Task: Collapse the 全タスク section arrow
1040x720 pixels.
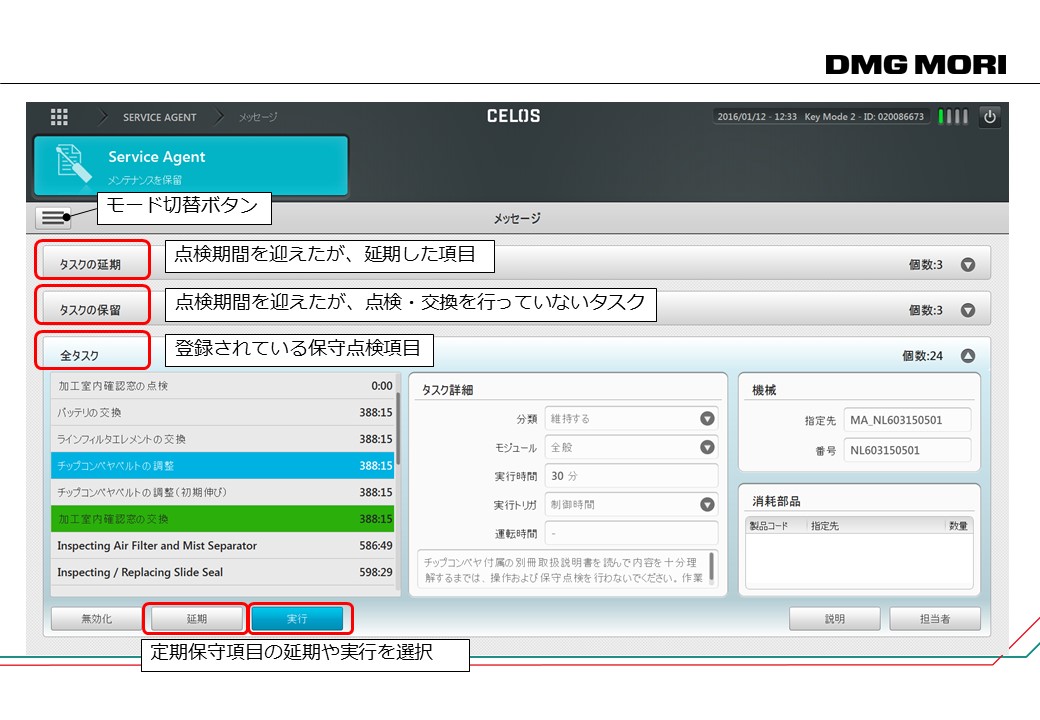Action: [968, 356]
